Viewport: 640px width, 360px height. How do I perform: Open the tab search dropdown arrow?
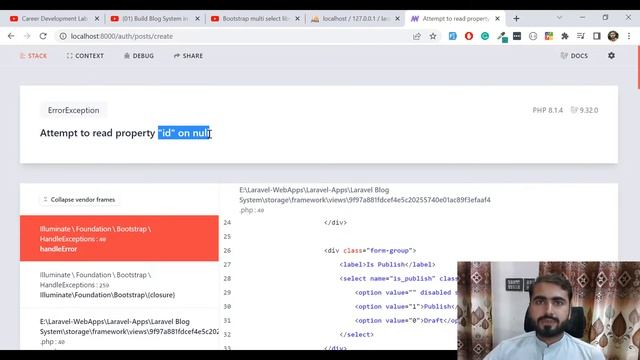tap(559, 18)
